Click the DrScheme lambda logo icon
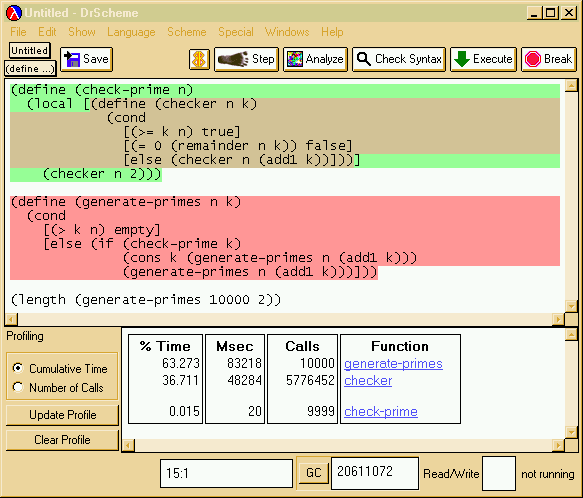This screenshot has width=583, height=498. click(x=14, y=13)
